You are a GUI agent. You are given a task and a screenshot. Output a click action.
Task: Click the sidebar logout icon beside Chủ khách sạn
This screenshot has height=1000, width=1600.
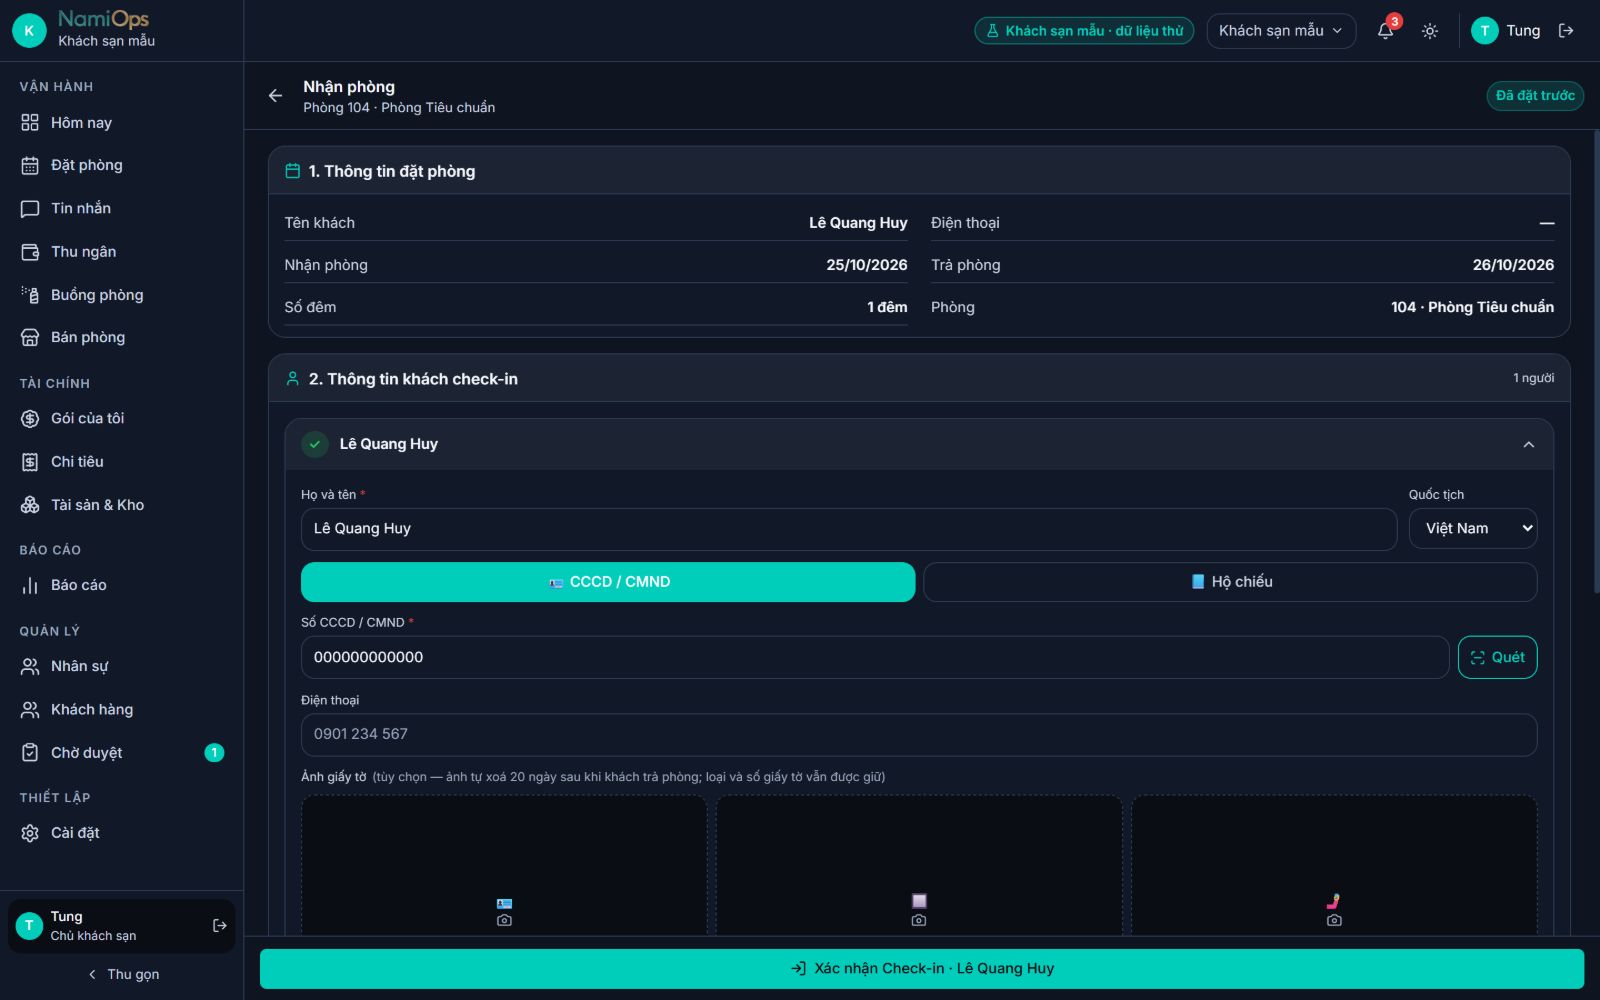[x=220, y=926]
